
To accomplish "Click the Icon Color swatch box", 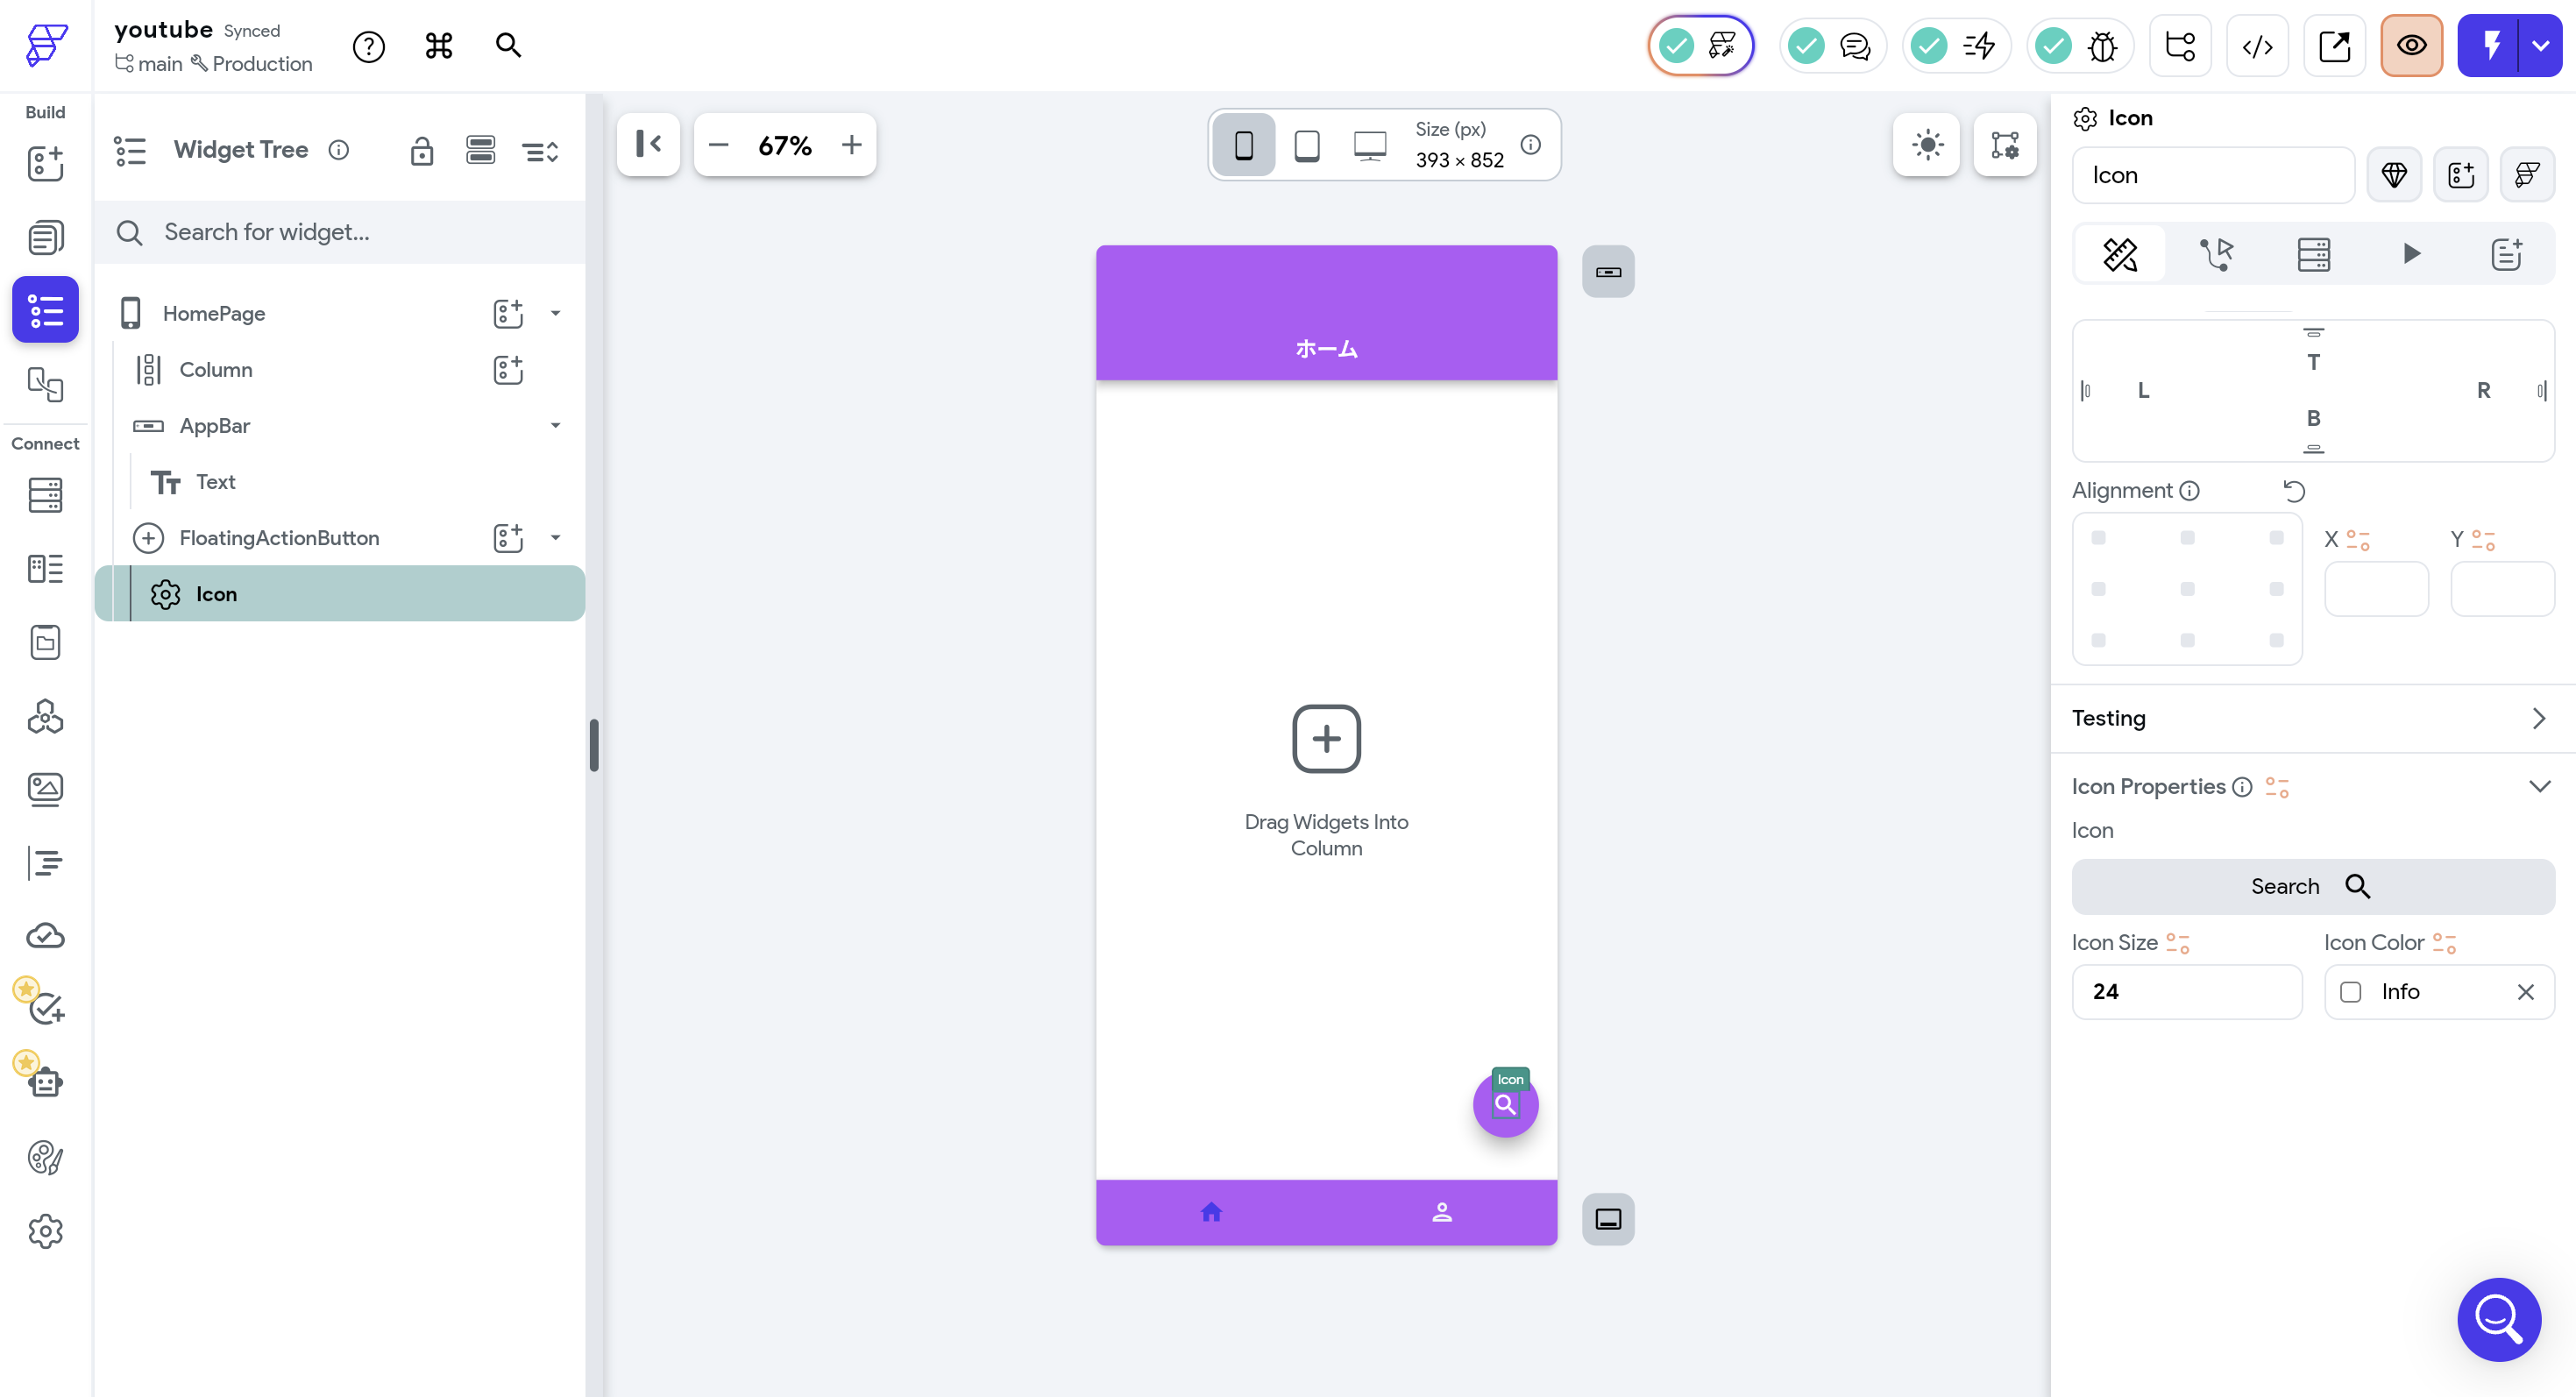I will tap(2351, 992).
